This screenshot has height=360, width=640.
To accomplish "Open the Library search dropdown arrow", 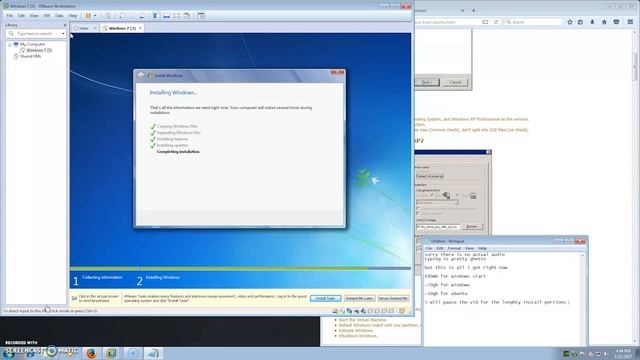I will click(63, 33).
